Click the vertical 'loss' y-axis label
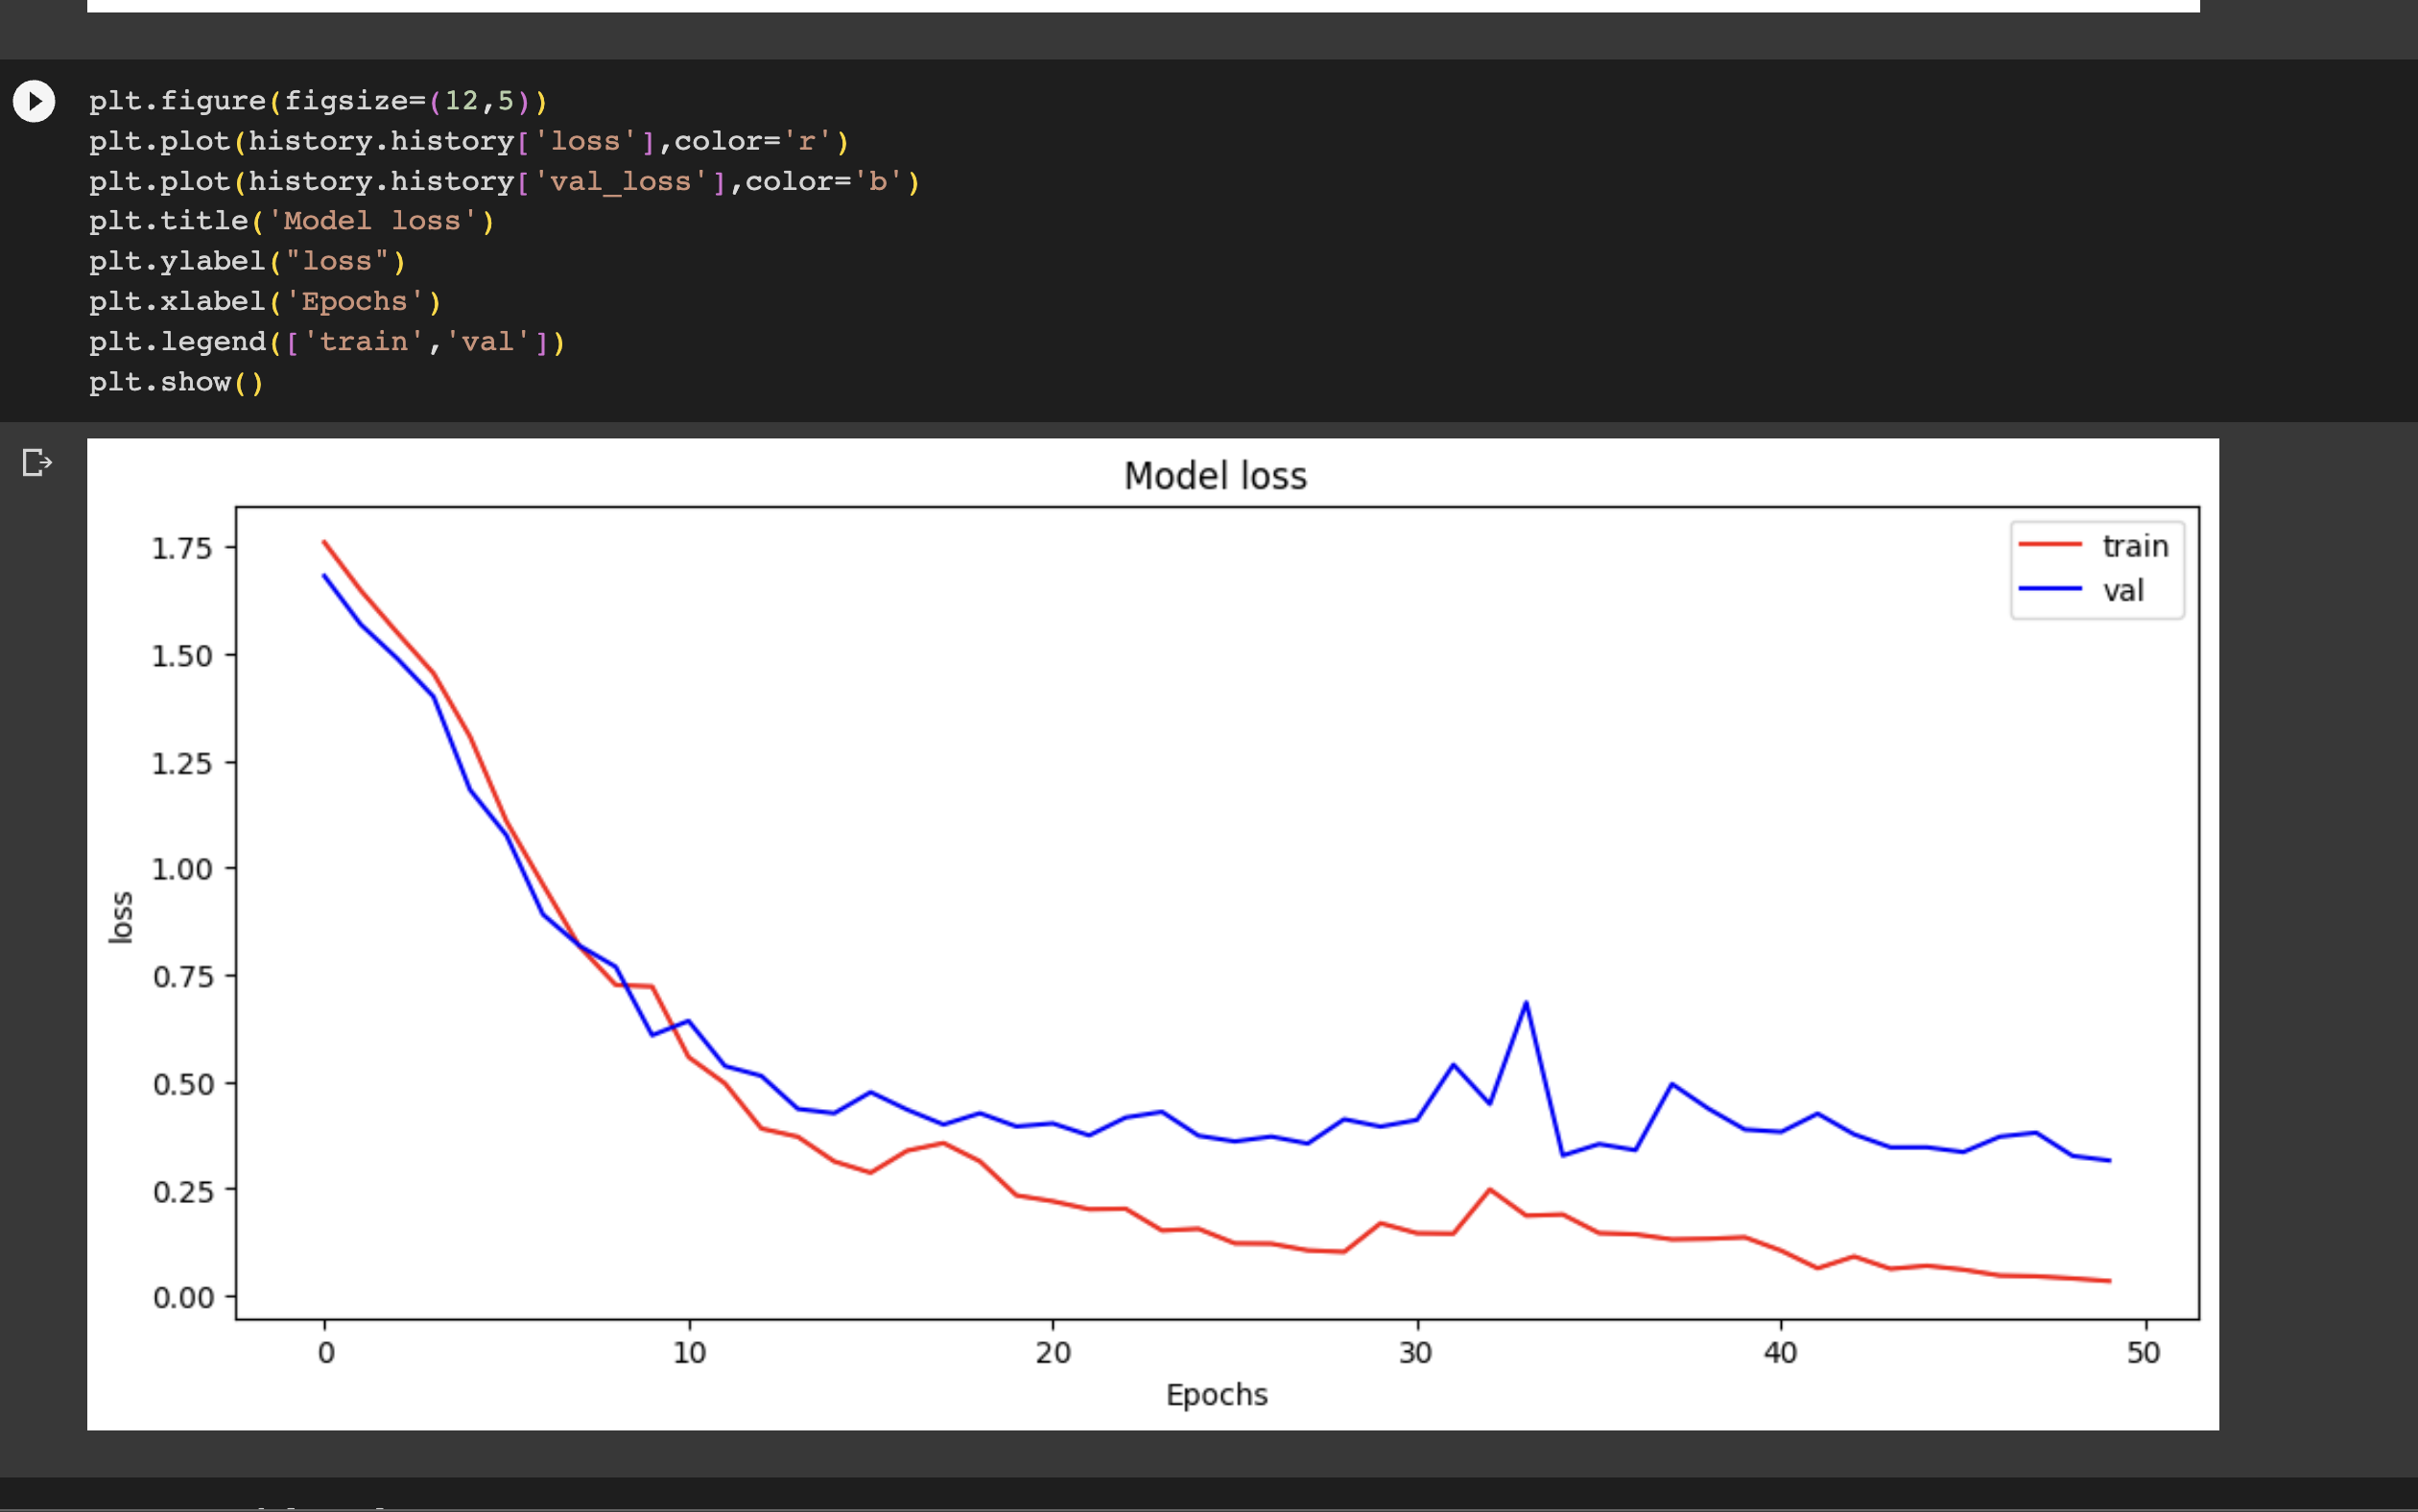 tap(121, 916)
